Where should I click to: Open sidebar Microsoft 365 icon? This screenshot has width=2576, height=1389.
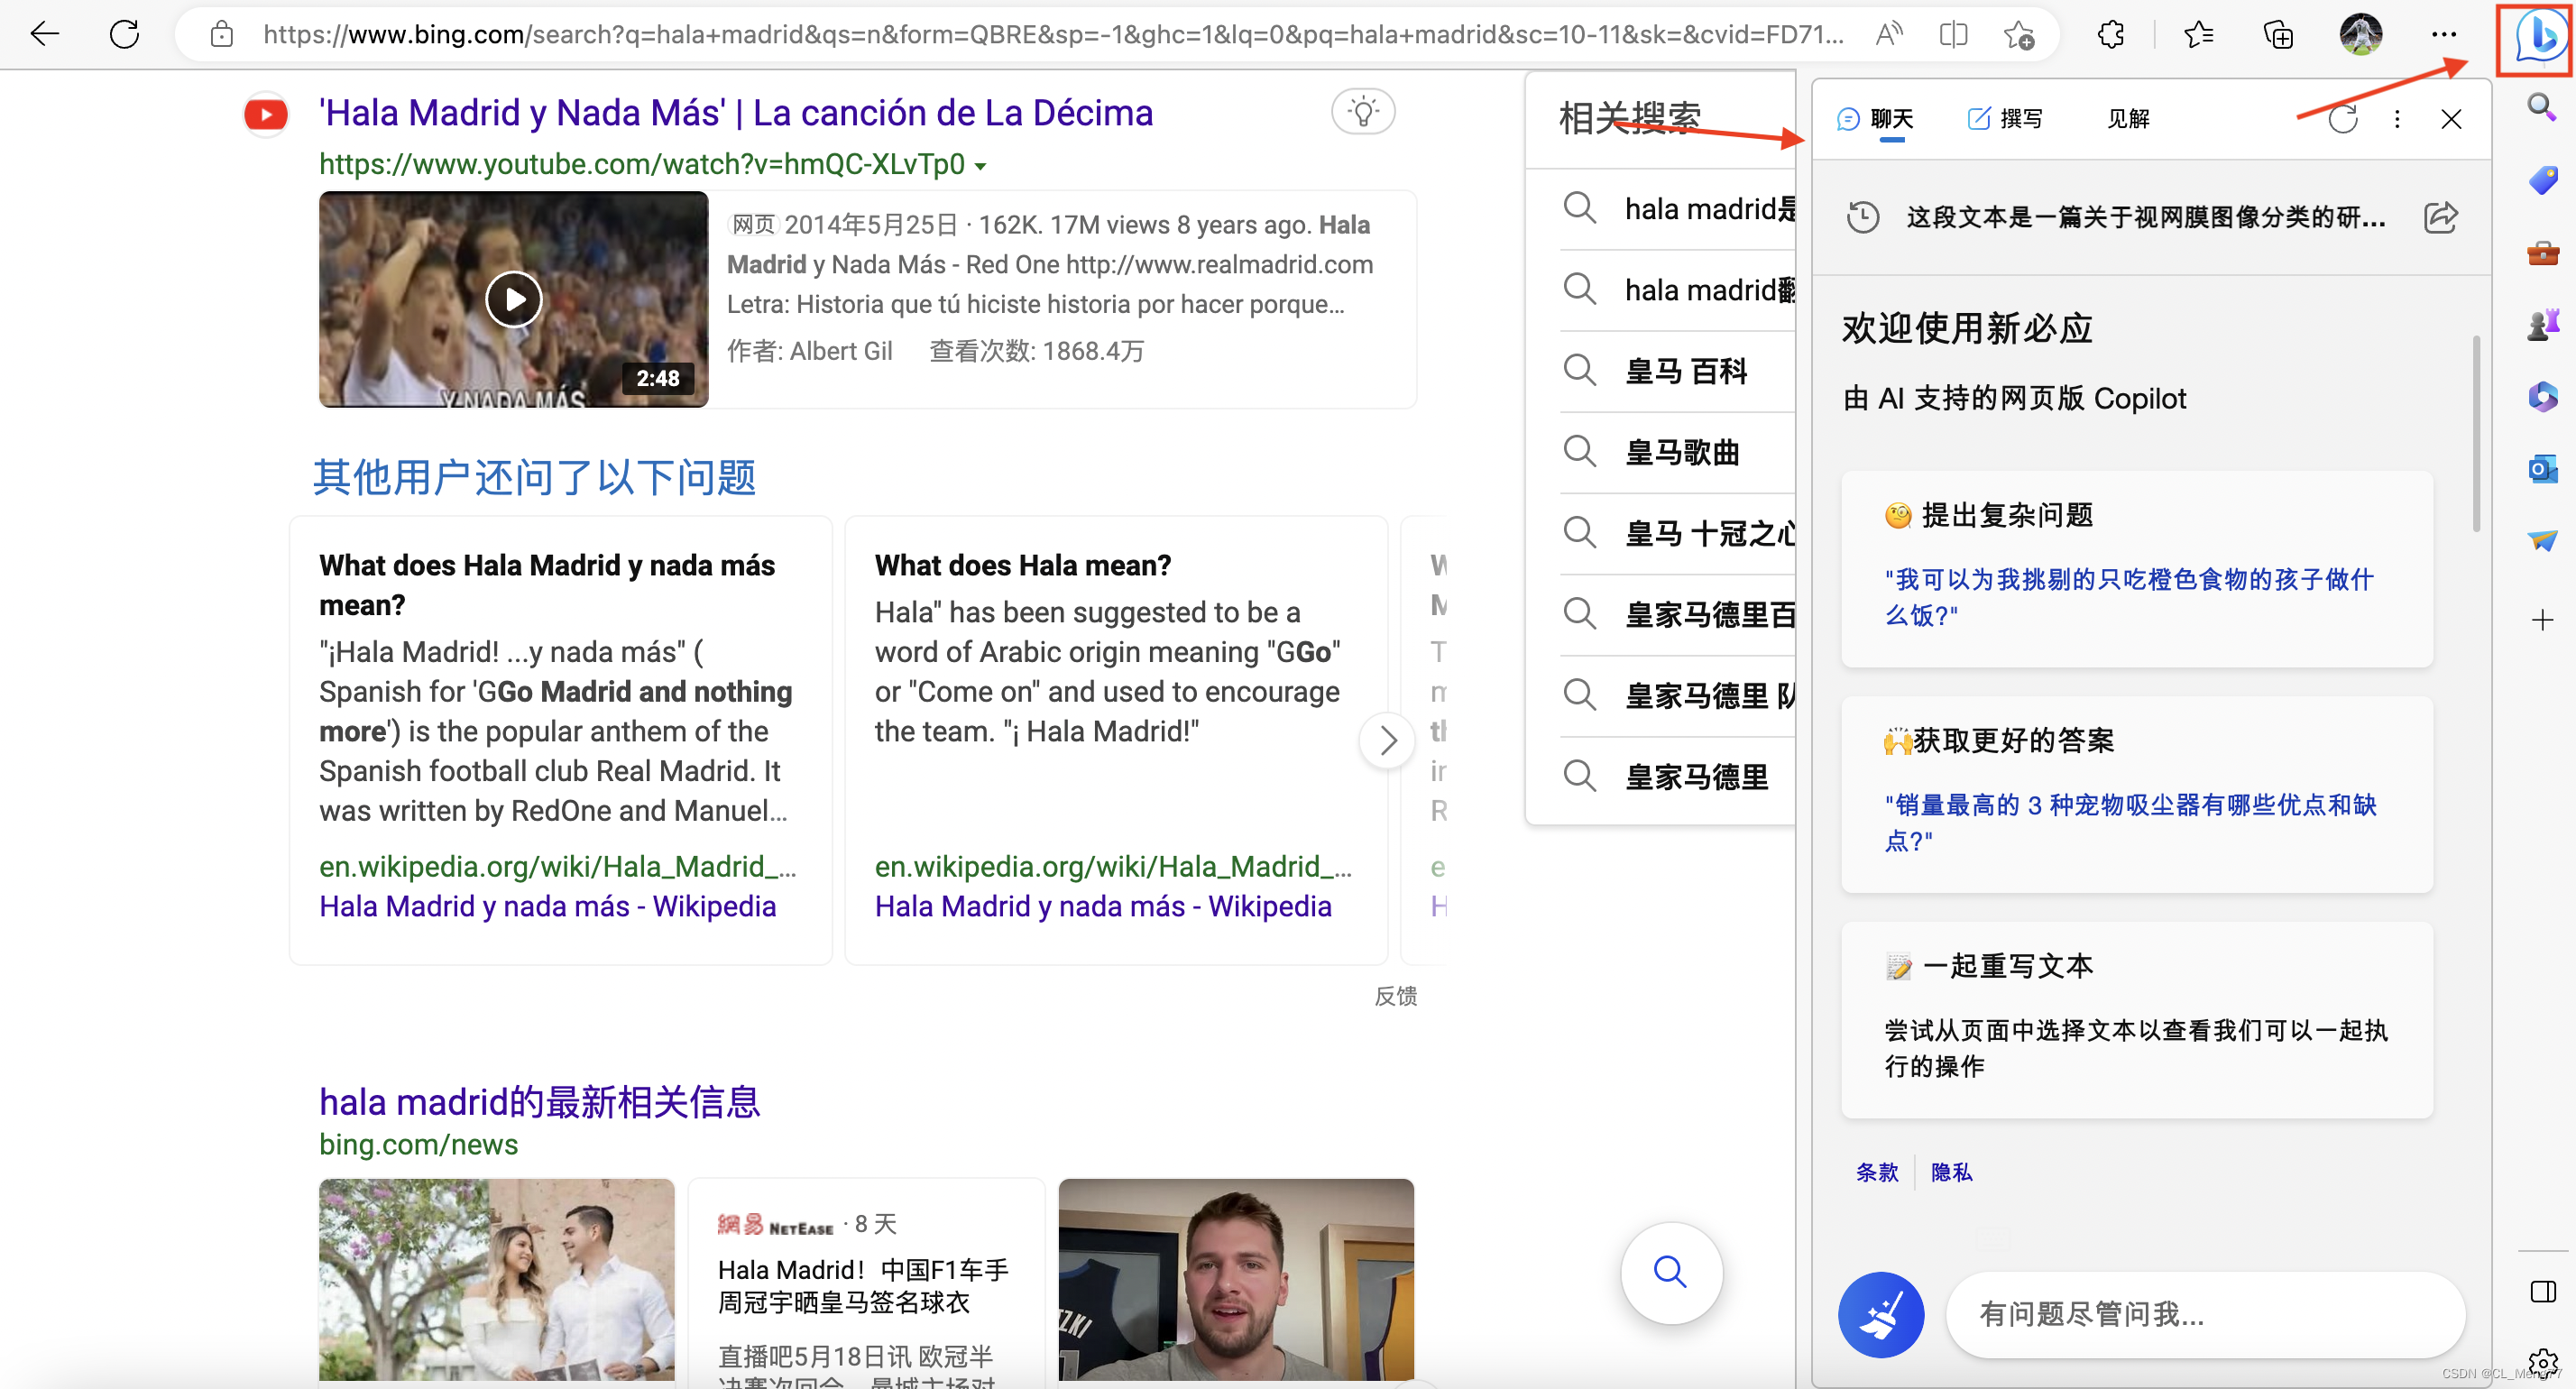coord(2542,397)
